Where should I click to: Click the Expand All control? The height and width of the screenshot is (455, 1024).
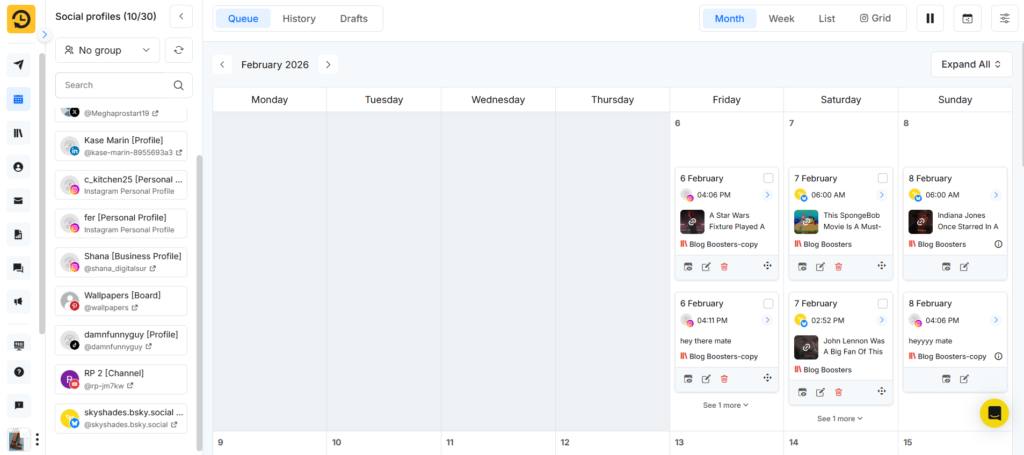(x=971, y=64)
